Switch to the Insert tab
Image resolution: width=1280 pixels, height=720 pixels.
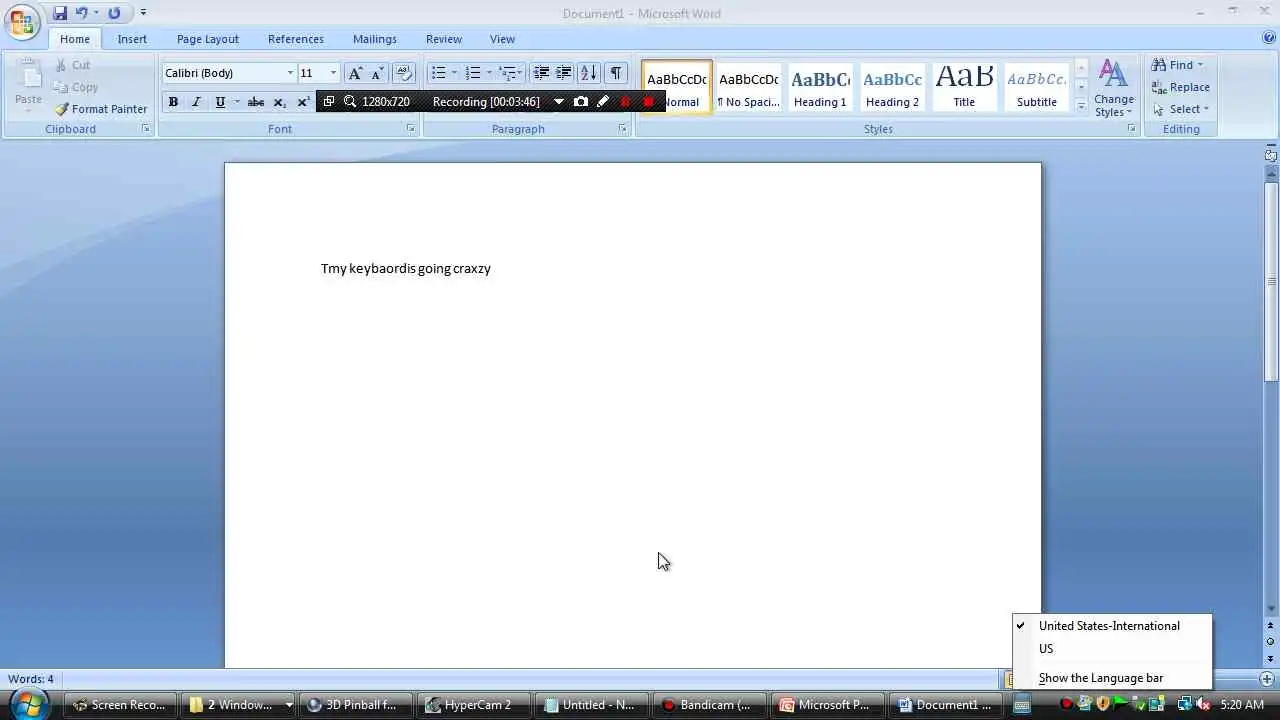click(x=132, y=39)
